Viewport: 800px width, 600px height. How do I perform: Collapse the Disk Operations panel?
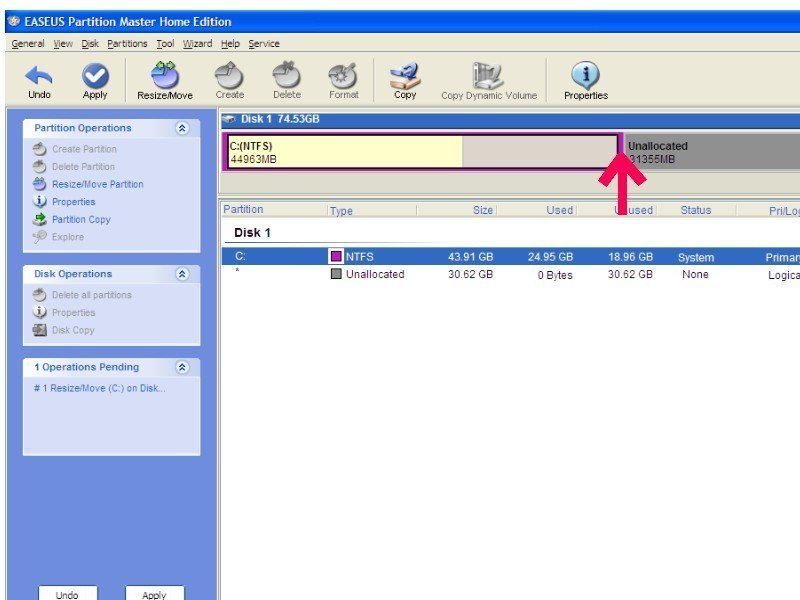tap(182, 274)
